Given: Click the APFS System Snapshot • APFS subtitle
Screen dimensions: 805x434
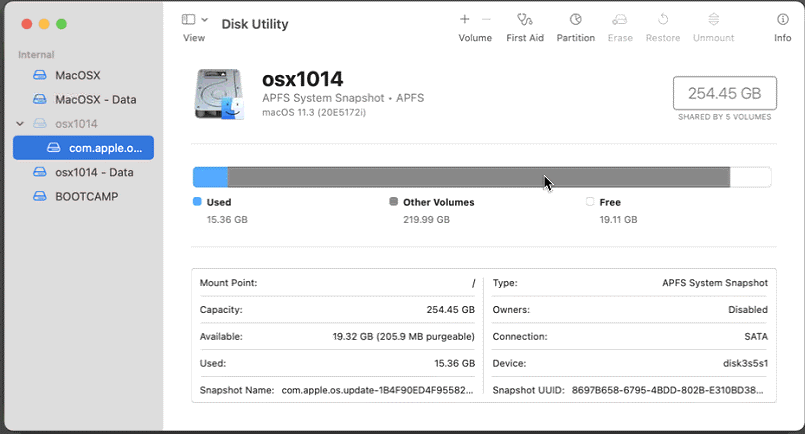Looking at the screenshot, I should [x=343, y=98].
